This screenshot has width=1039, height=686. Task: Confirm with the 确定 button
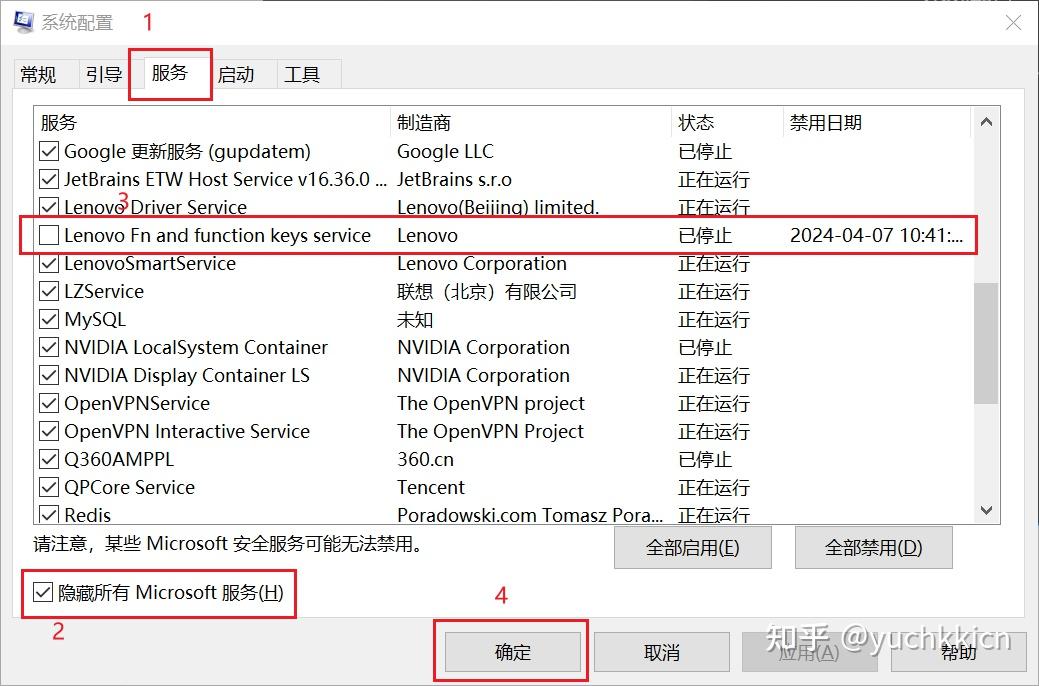click(513, 652)
